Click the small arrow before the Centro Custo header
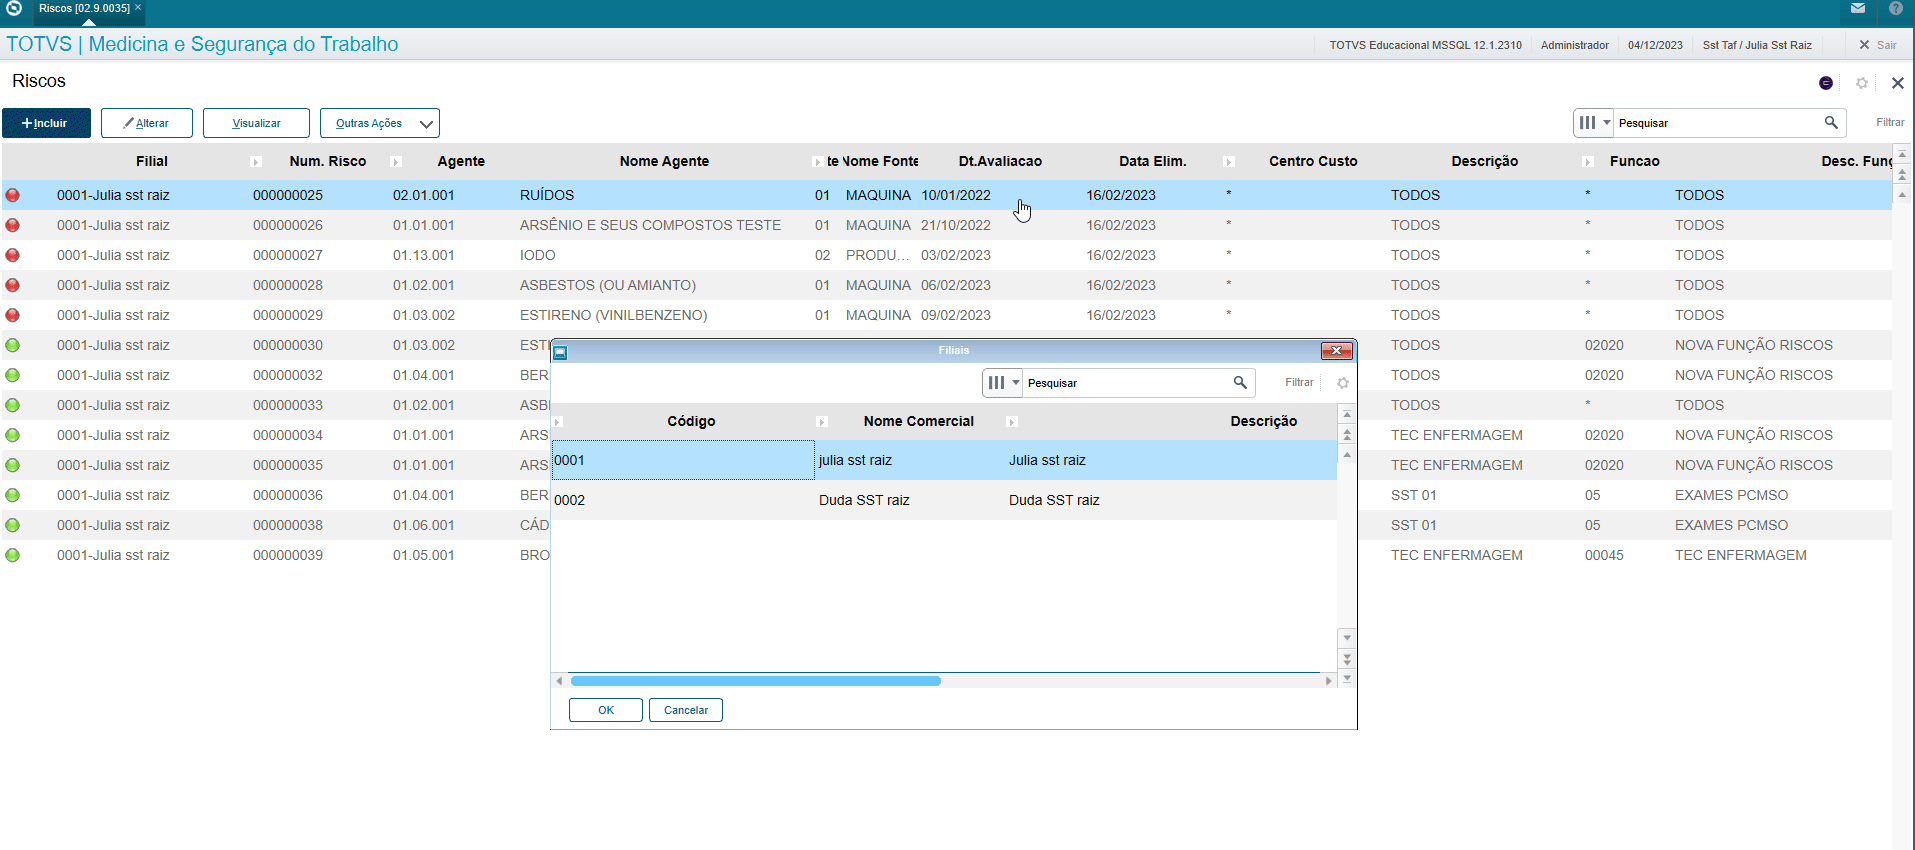This screenshot has width=1915, height=850. (1229, 162)
